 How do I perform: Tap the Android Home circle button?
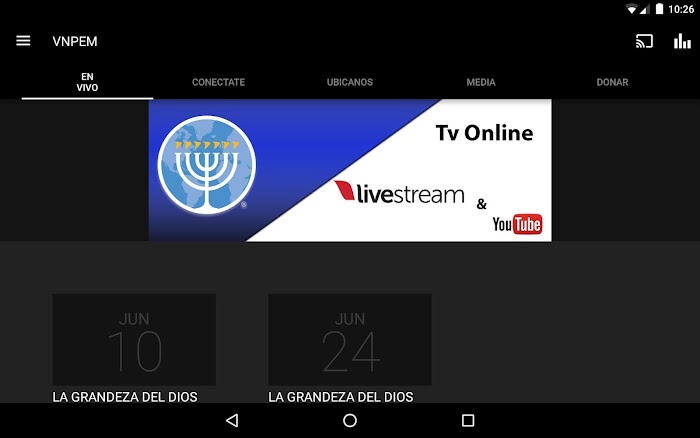350,420
